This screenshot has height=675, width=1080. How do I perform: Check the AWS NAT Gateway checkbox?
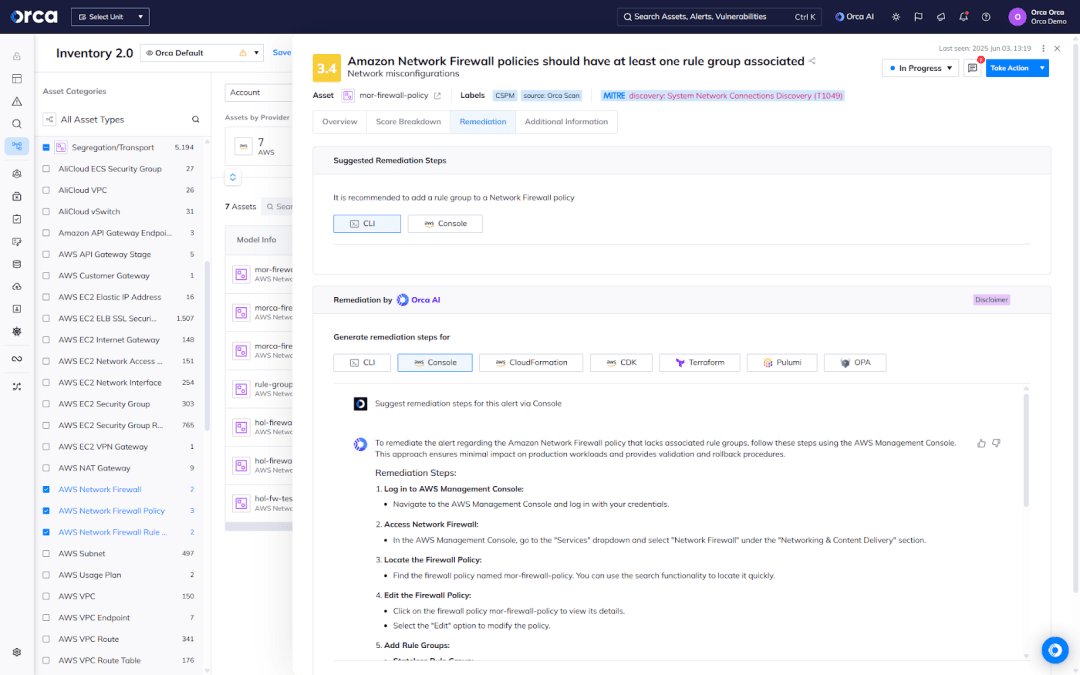click(x=46, y=468)
